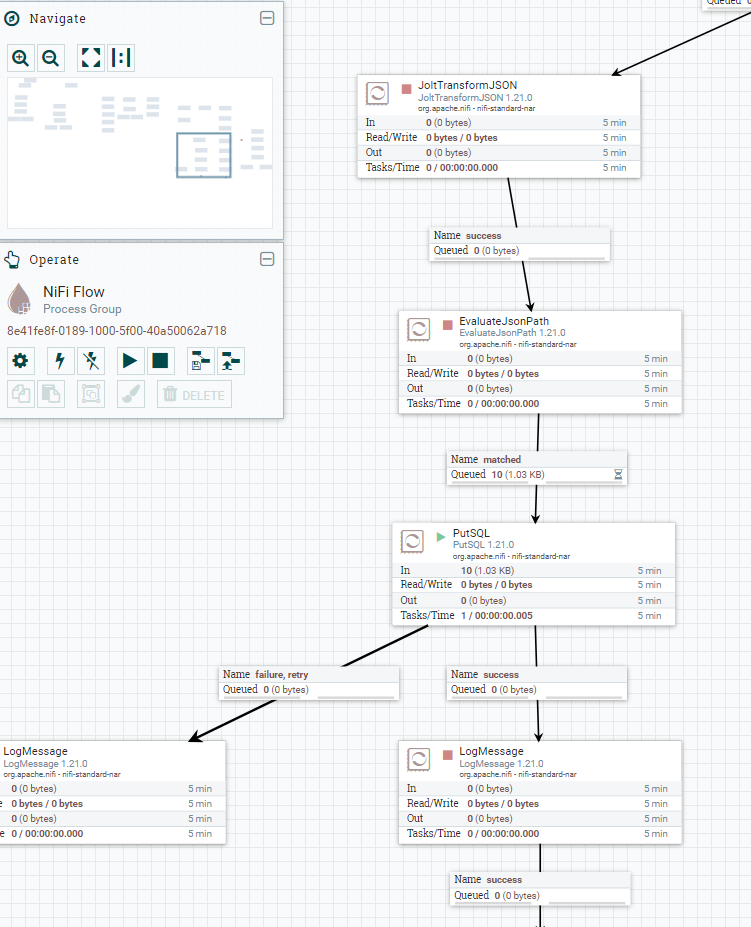Screen dimensions: 751x927
Task: Click the EvaluateJsonPath processor name
Action: coord(504,321)
